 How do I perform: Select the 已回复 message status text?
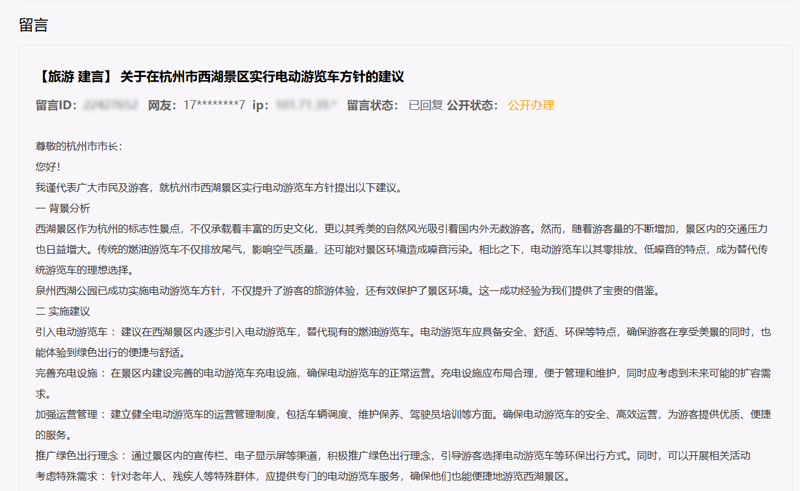point(424,105)
